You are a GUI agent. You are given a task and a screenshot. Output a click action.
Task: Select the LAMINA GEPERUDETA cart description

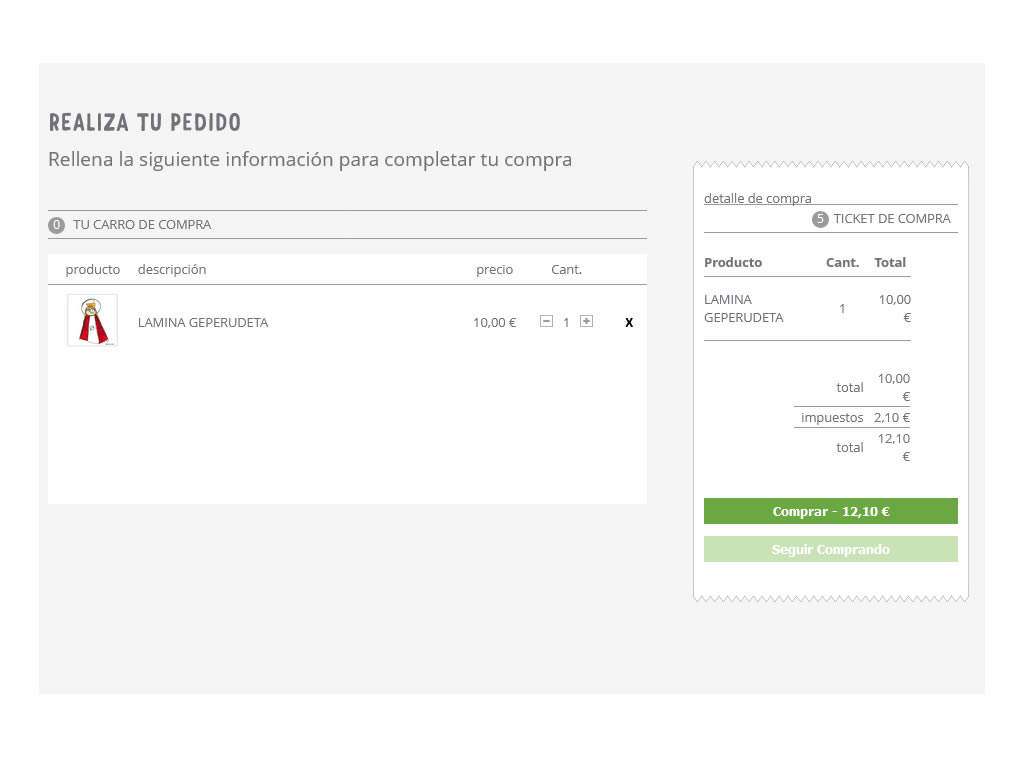tap(203, 323)
